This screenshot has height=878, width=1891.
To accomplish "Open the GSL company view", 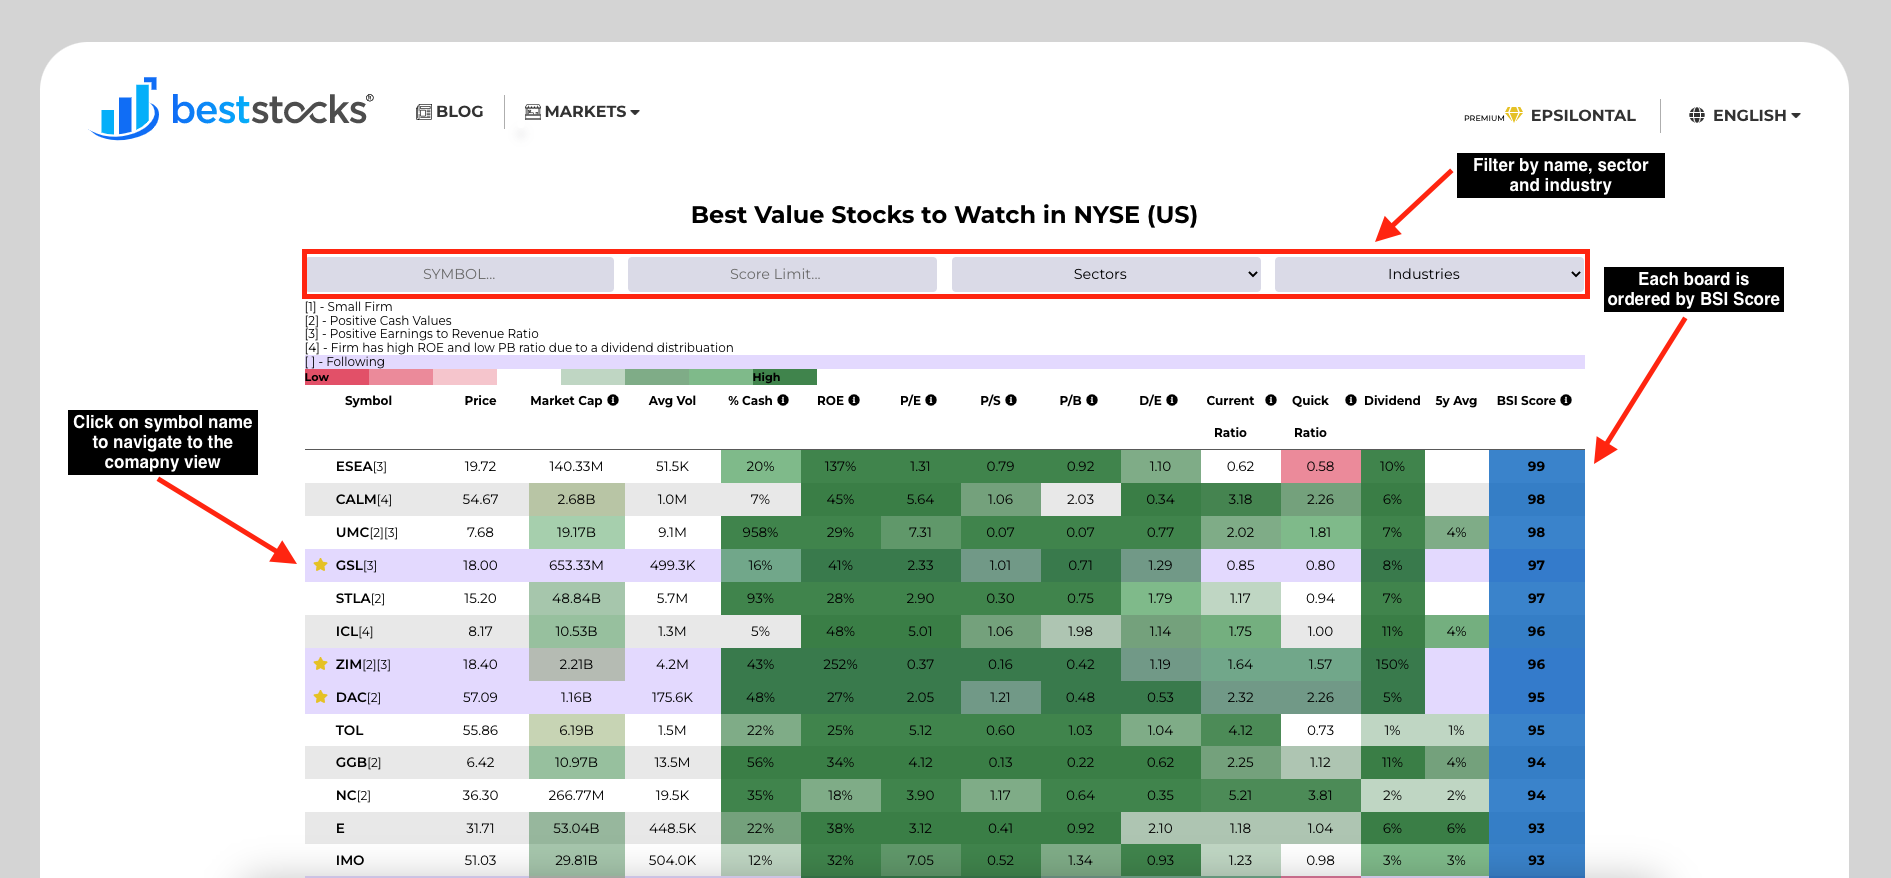I will (x=349, y=565).
